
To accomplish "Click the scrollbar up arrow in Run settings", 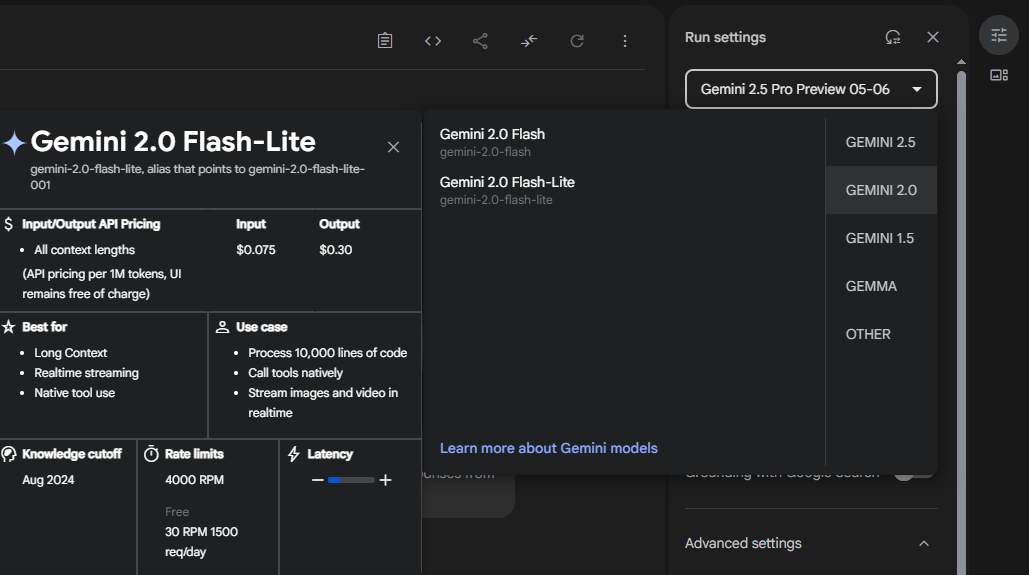I will click(x=961, y=62).
